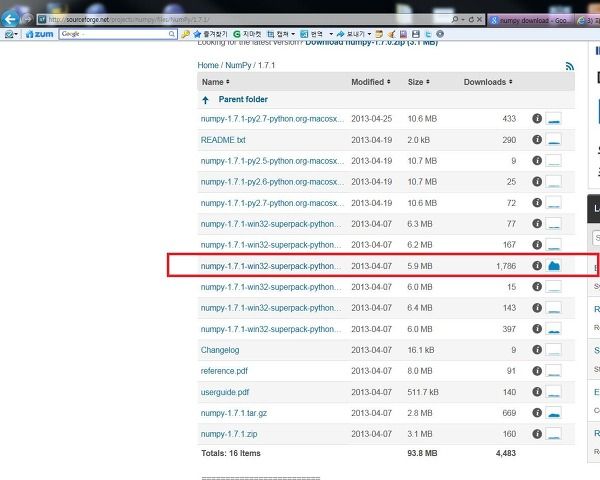
Task: Show info for the 6.3 MB superpack row
Action: click(x=537, y=224)
